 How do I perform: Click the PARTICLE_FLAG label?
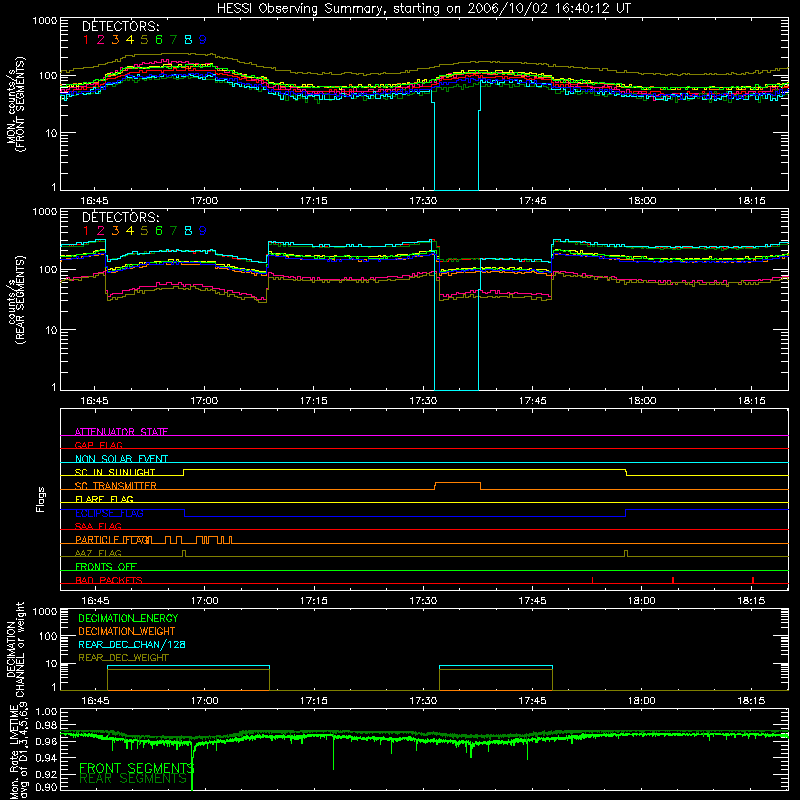(113, 539)
